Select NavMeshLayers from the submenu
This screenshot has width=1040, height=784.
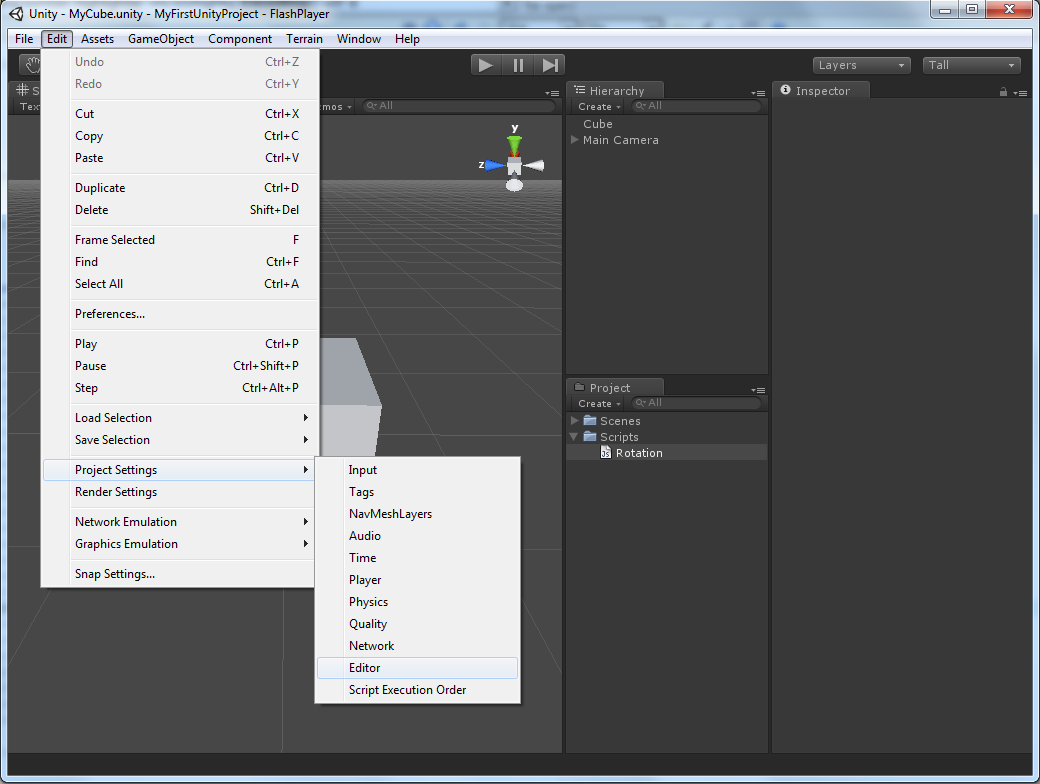click(417, 514)
